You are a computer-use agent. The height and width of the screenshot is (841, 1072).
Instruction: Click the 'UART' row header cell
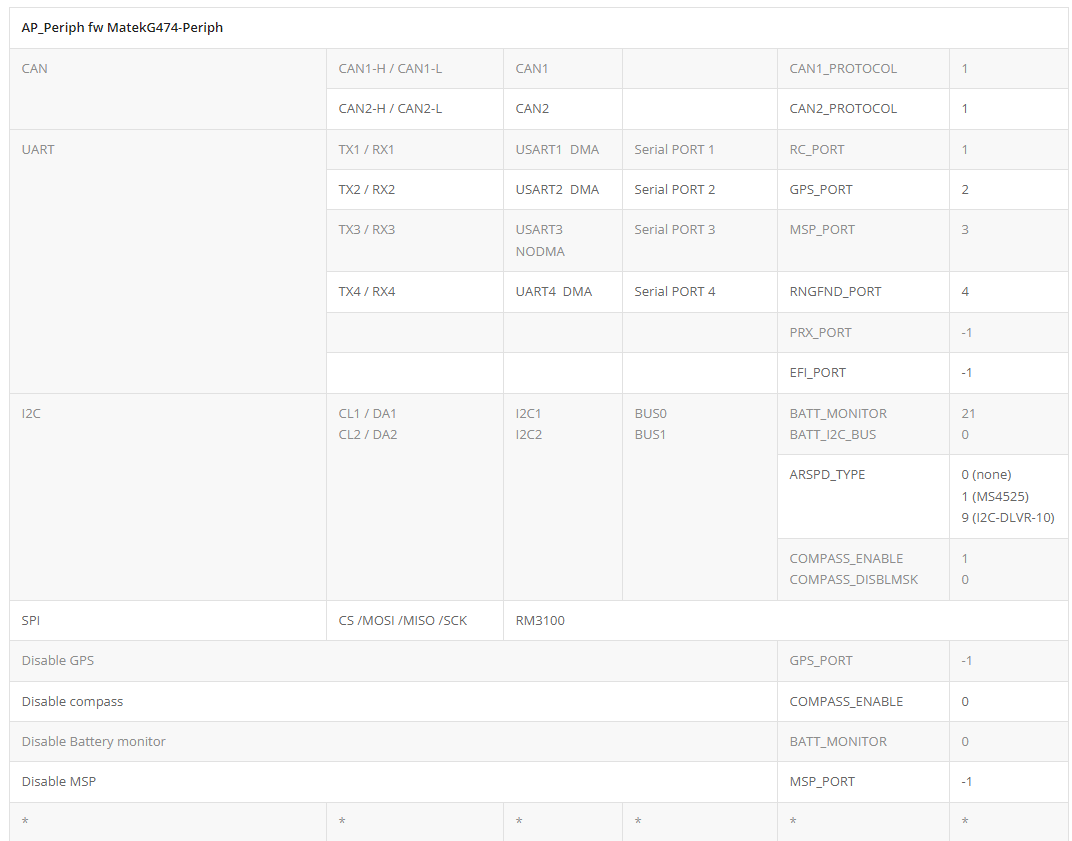(168, 261)
